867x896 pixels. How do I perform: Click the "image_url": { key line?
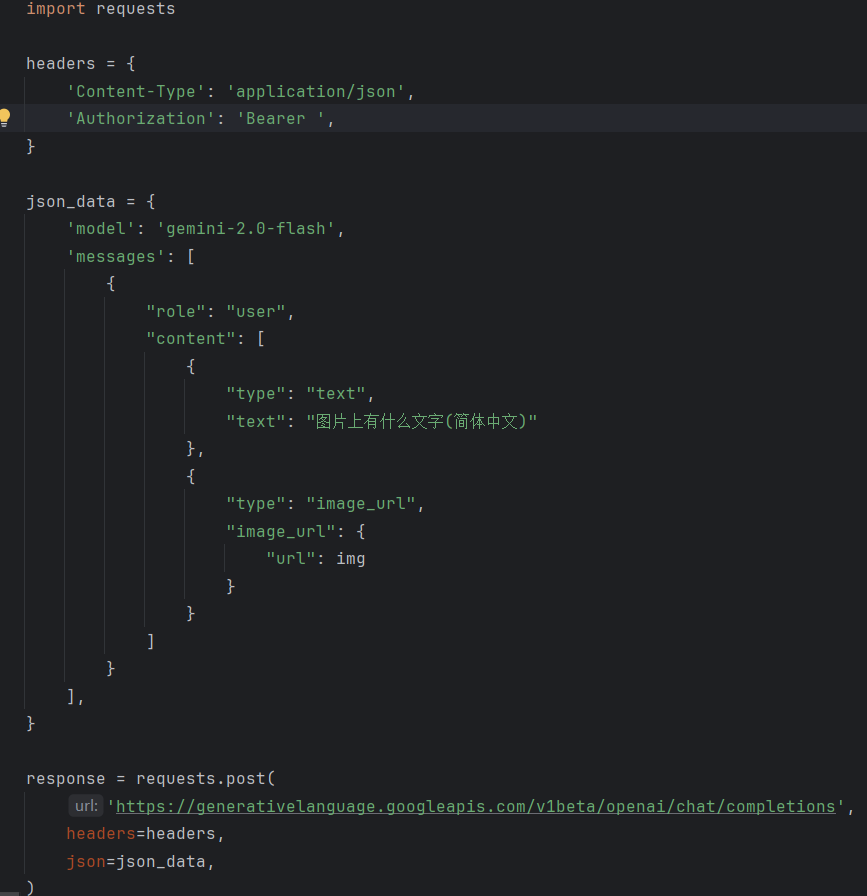(295, 531)
